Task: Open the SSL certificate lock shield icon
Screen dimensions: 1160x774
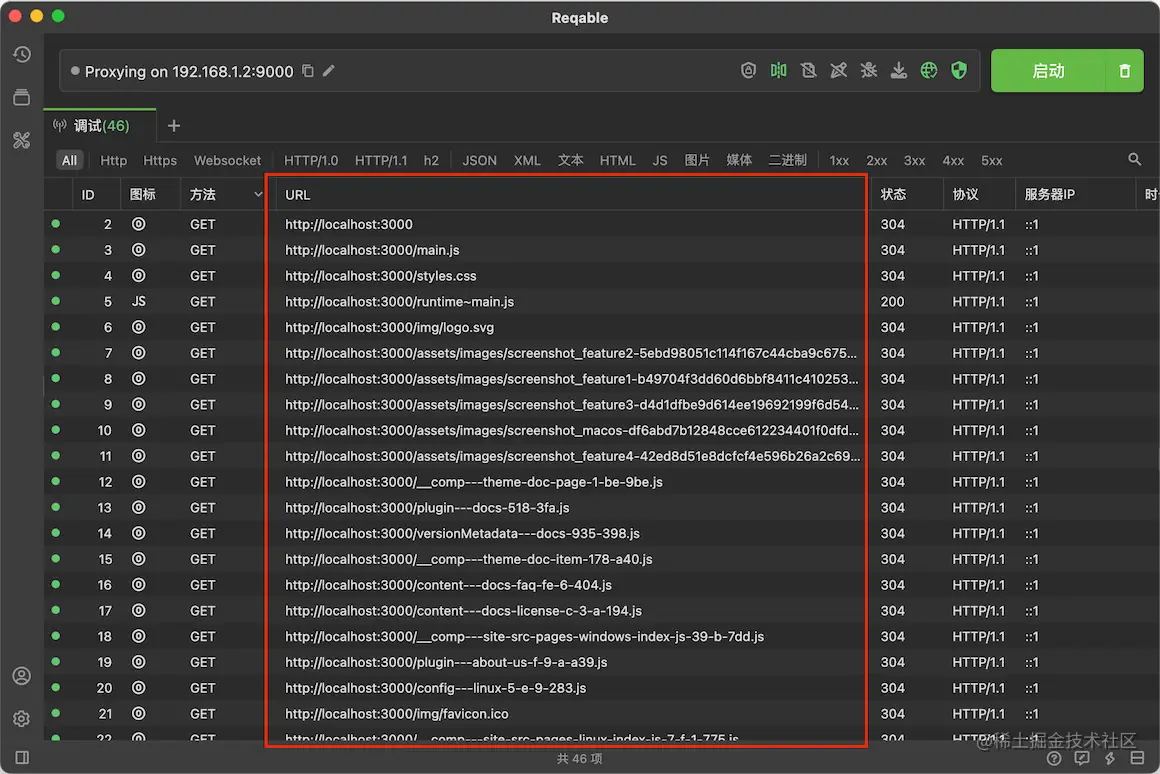Action: [x=748, y=70]
